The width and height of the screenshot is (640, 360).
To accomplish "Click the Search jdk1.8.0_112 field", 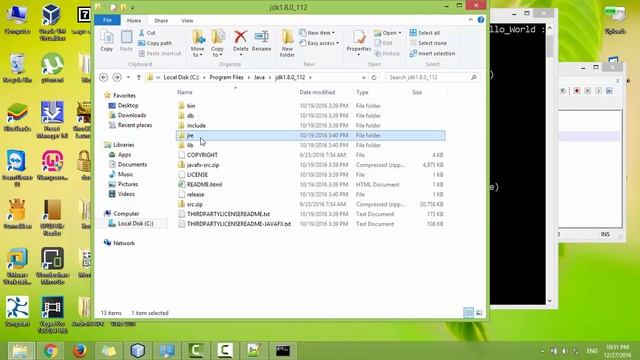I will 433,77.
